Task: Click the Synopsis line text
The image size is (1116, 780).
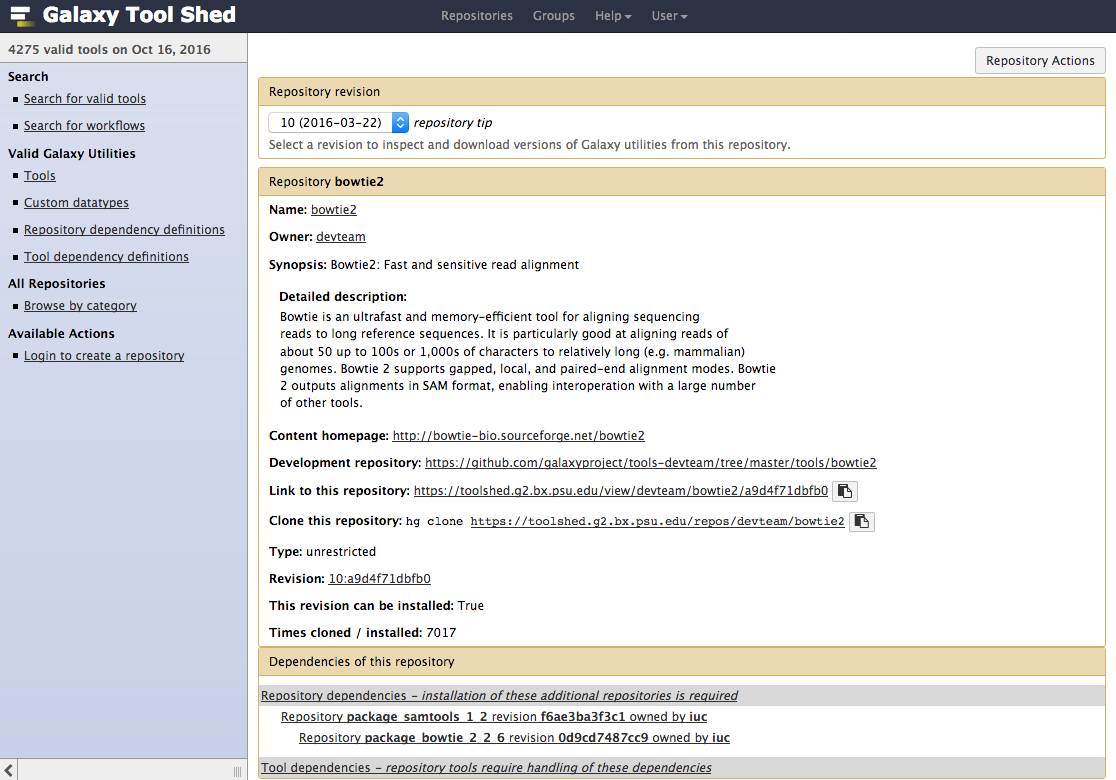Action: (423, 265)
